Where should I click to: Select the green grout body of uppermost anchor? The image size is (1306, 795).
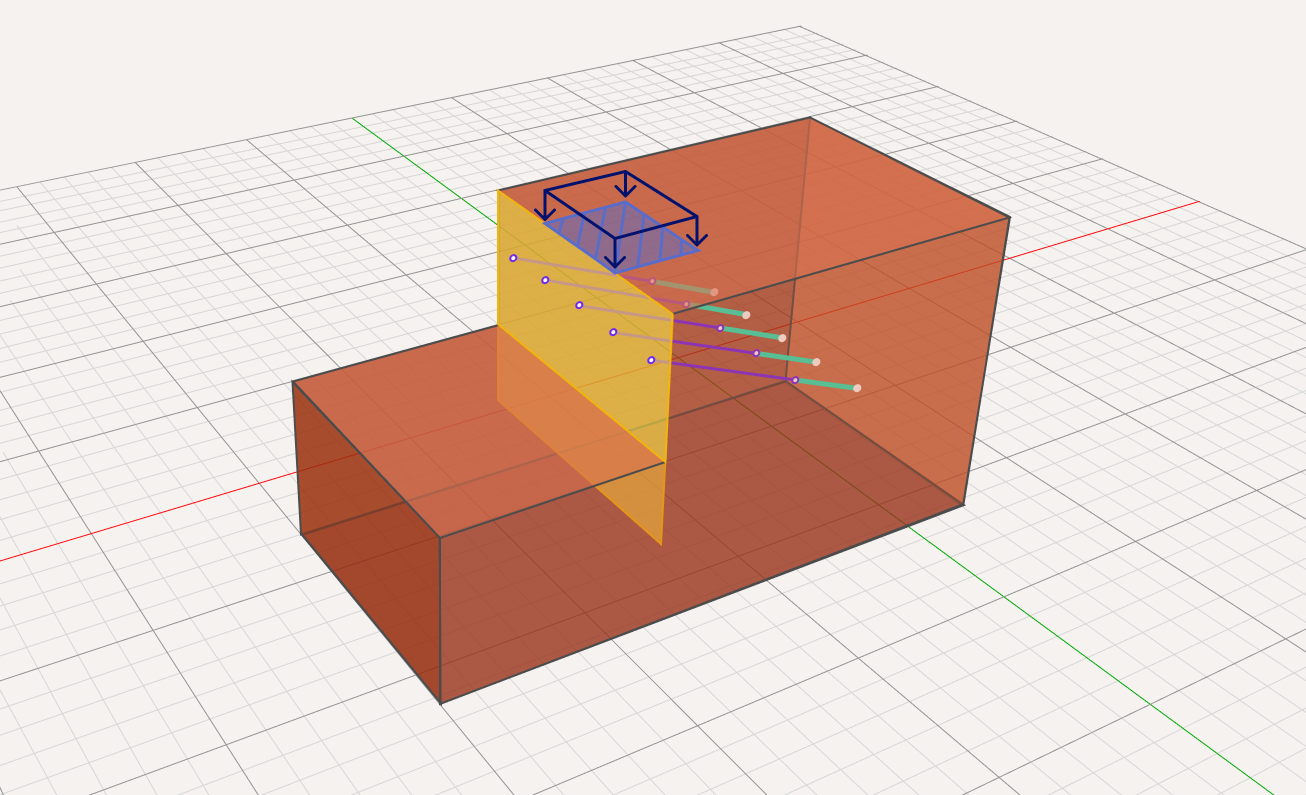(683, 286)
